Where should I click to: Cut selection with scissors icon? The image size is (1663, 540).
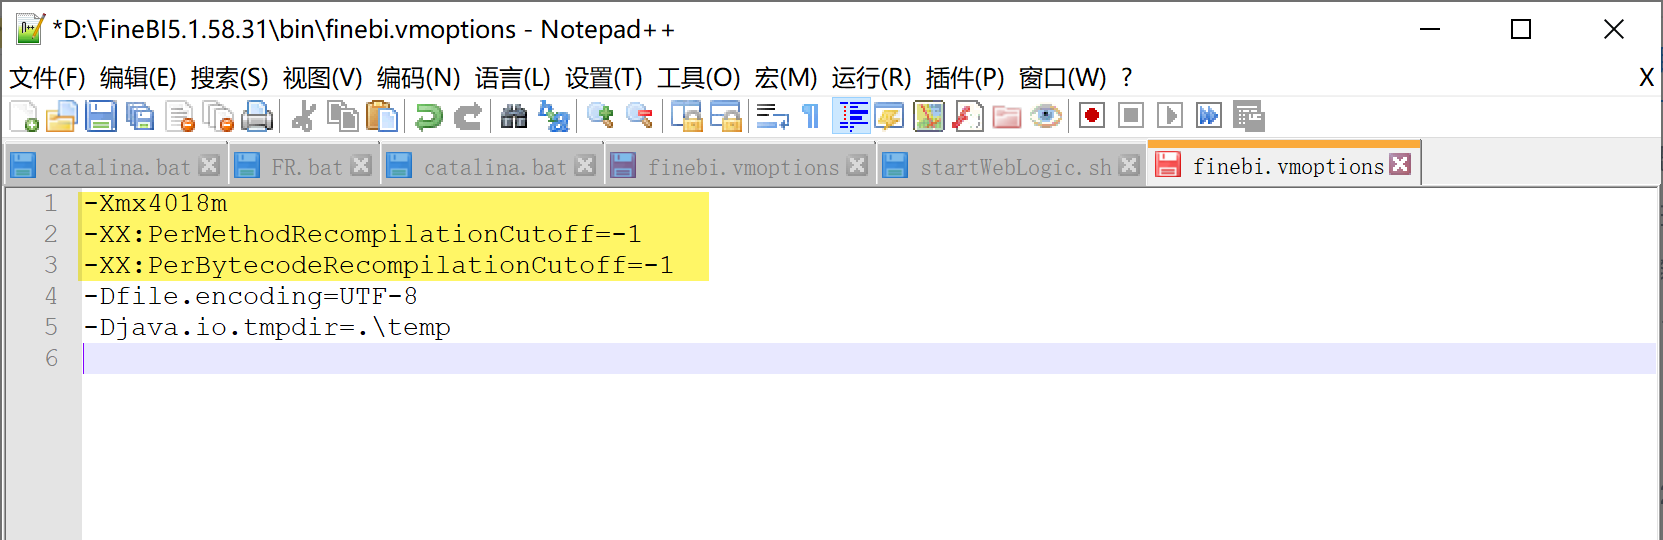pyautogui.click(x=303, y=117)
